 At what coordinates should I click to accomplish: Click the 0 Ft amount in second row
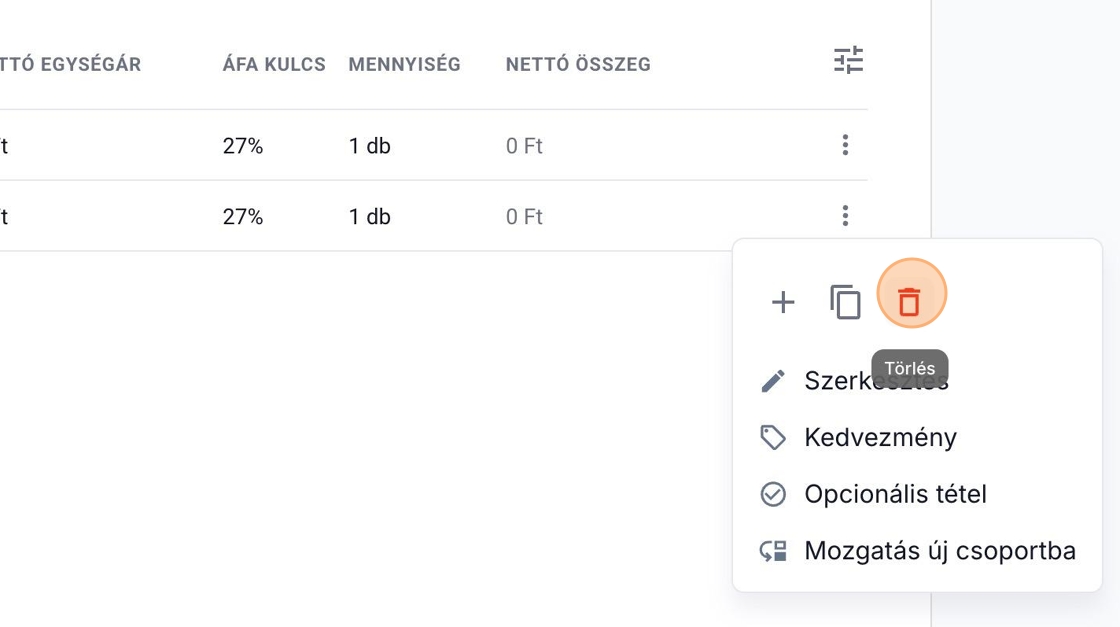coord(524,217)
